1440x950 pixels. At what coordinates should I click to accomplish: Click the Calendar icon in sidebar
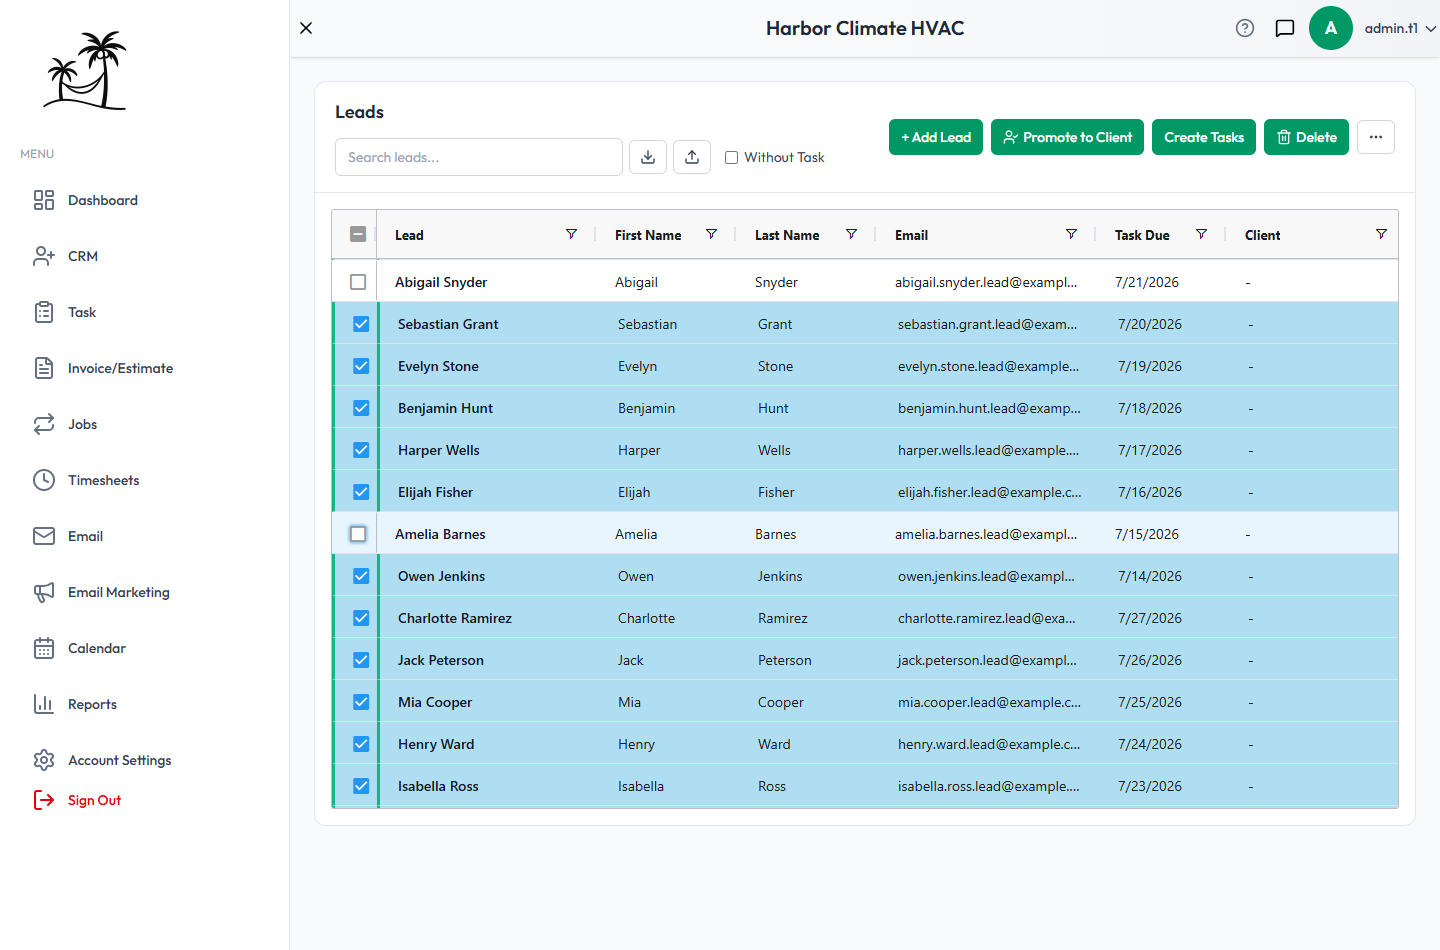pyautogui.click(x=44, y=648)
